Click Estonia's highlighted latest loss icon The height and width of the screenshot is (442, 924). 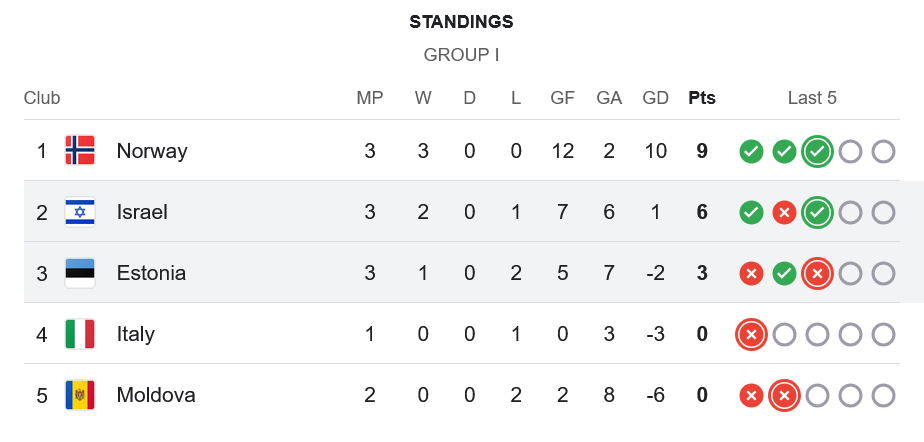click(x=817, y=274)
